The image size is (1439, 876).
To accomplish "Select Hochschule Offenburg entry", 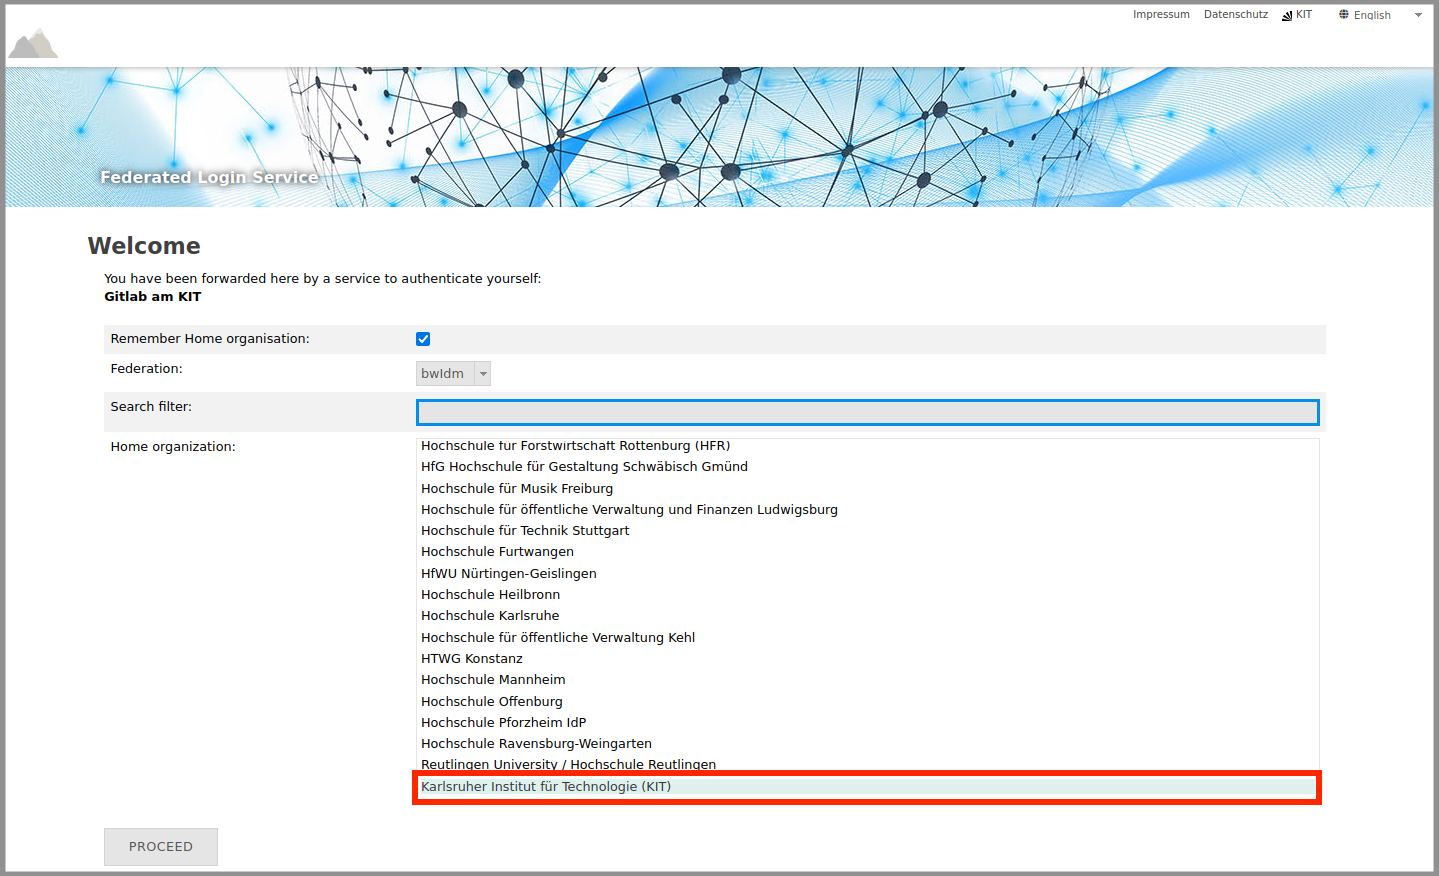I will tap(867, 702).
